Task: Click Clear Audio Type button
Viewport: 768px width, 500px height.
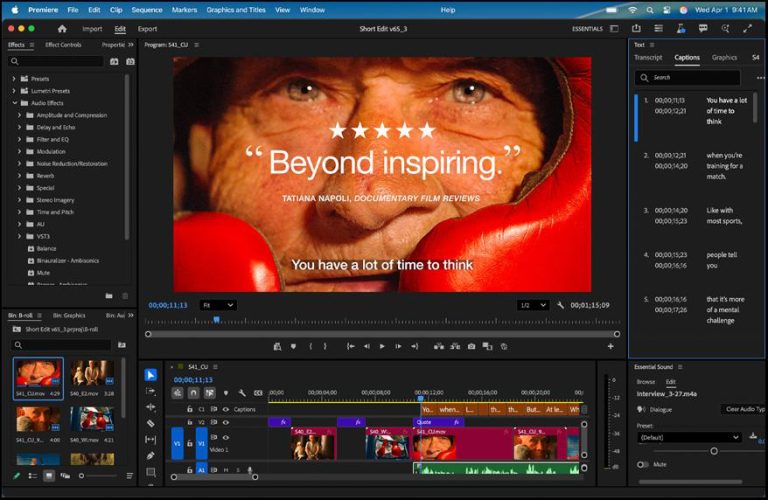Action: (x=744, y=409)
